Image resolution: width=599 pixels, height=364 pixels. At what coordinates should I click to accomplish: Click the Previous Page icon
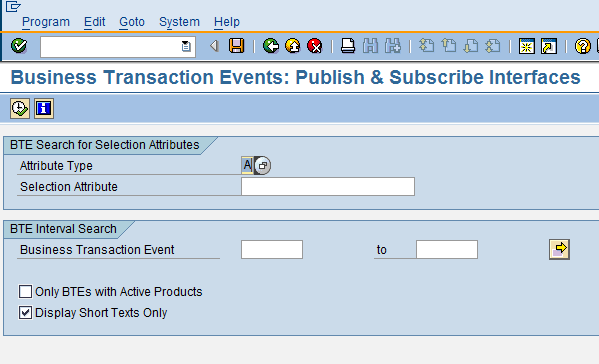[449, 46]
